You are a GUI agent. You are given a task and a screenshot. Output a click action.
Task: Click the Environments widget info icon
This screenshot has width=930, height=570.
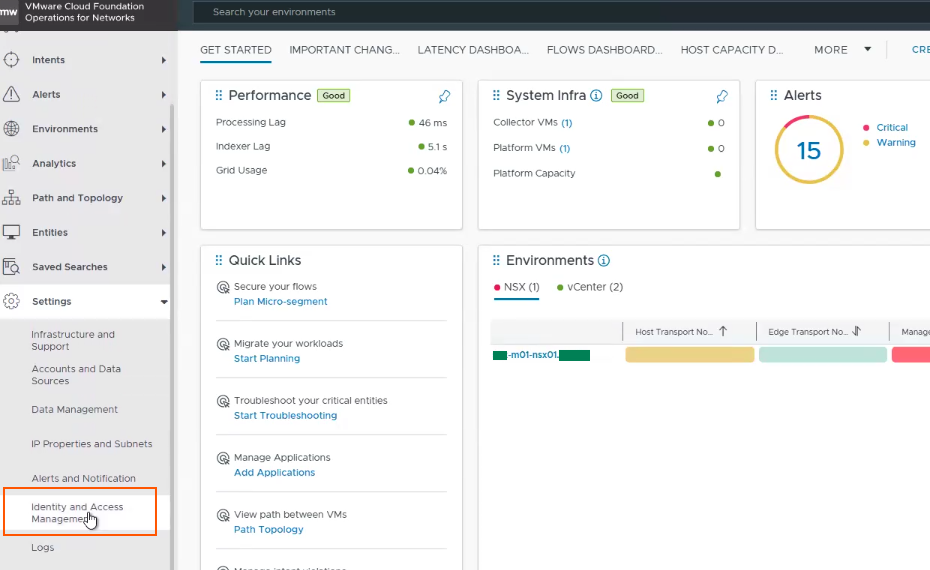pos(604,260)
